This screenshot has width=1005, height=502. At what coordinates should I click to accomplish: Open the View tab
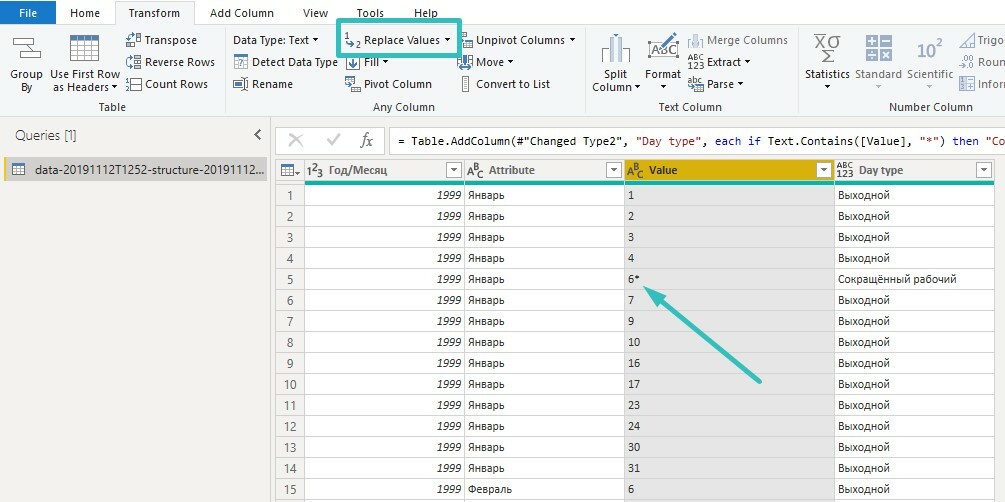tap(315, 13)
